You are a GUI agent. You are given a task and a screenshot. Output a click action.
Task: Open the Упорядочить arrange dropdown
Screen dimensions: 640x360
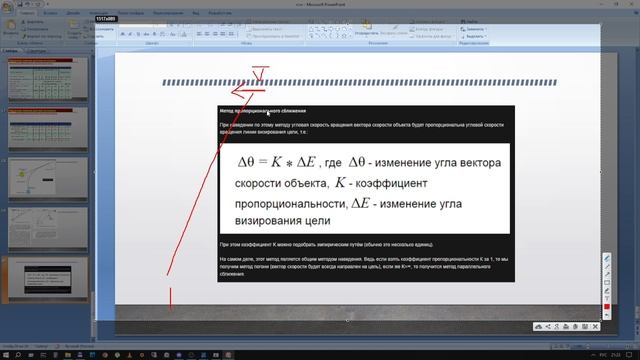coord(367,30)
